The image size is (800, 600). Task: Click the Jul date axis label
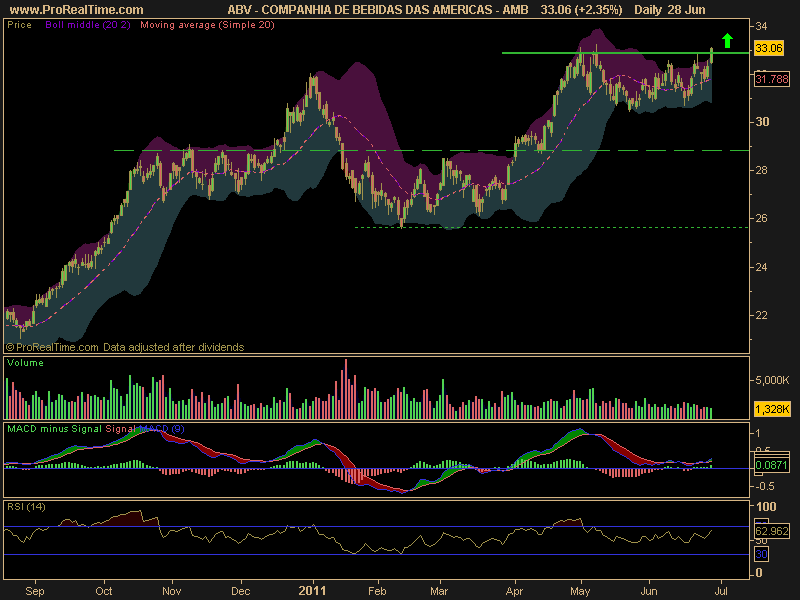(721, 591)
